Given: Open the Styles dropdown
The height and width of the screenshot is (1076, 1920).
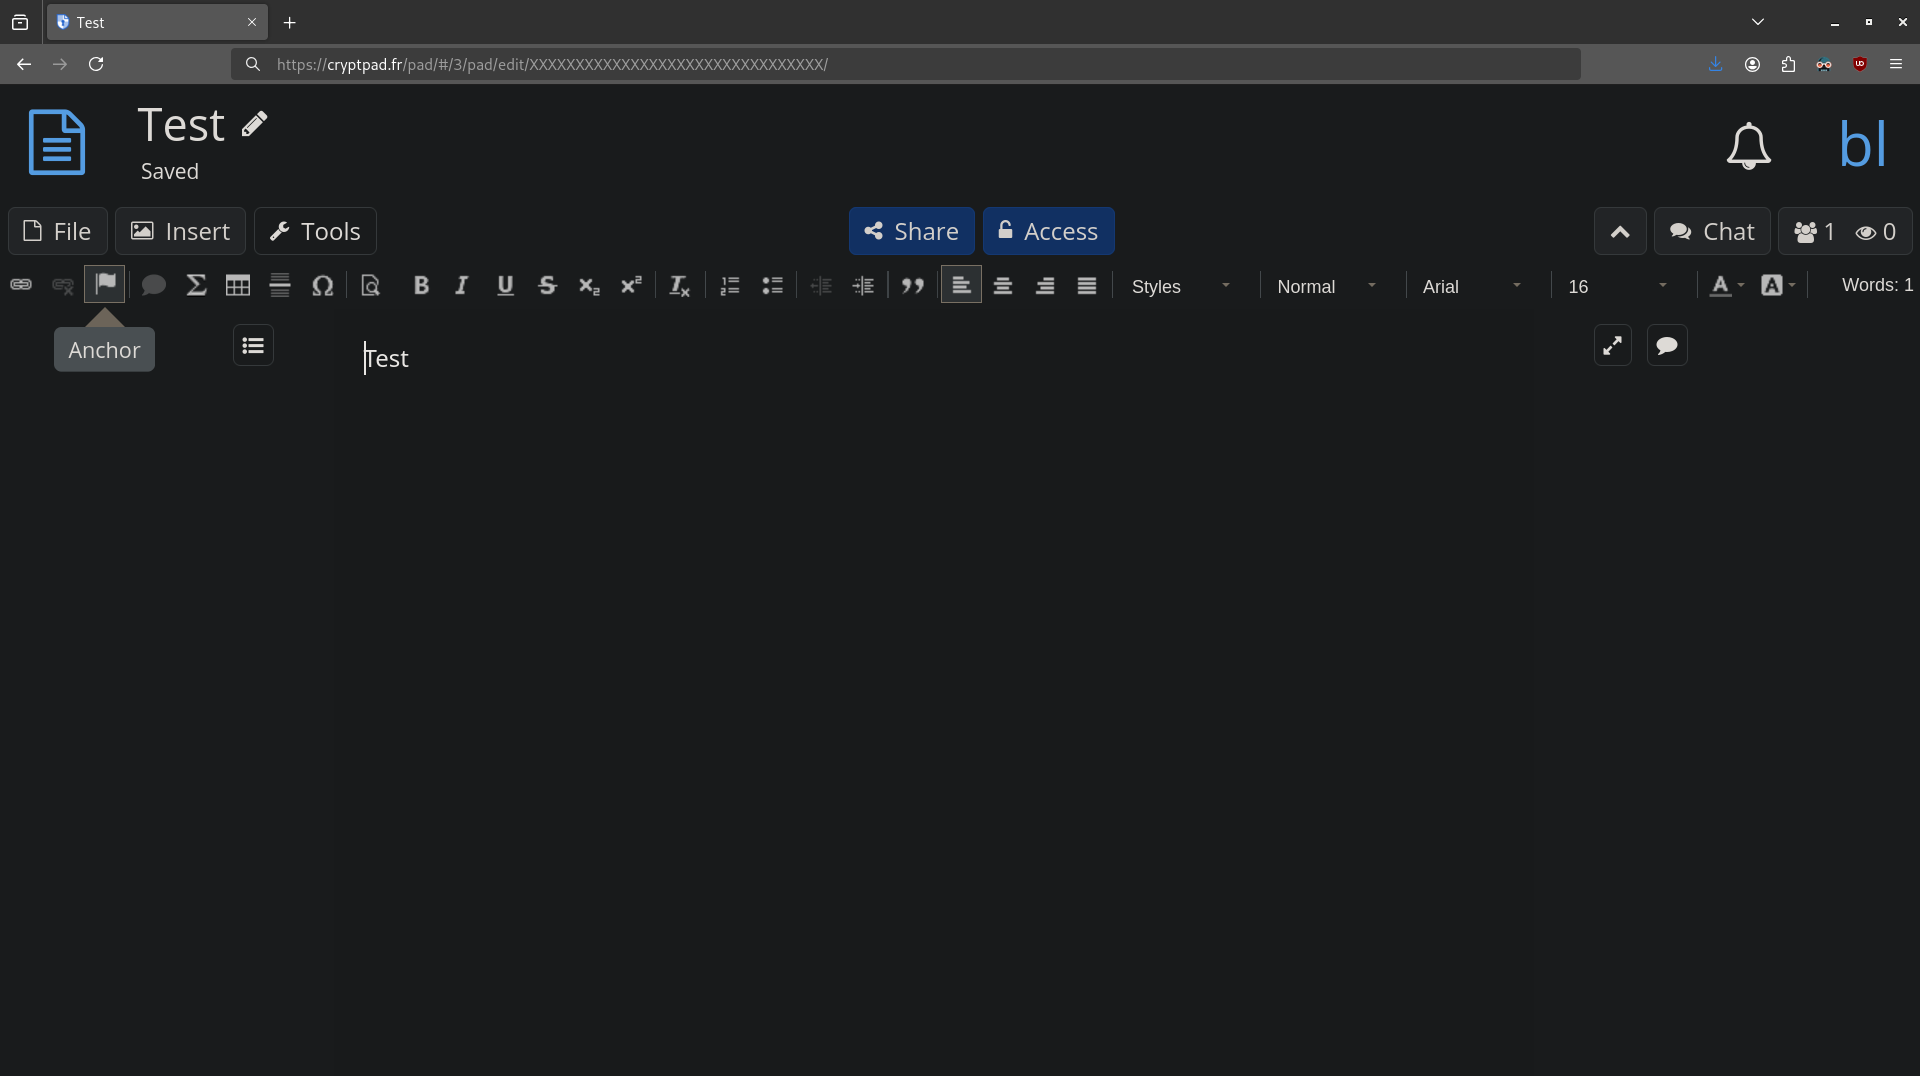Looking at the screenshot, I should [x=1181, y=286].
